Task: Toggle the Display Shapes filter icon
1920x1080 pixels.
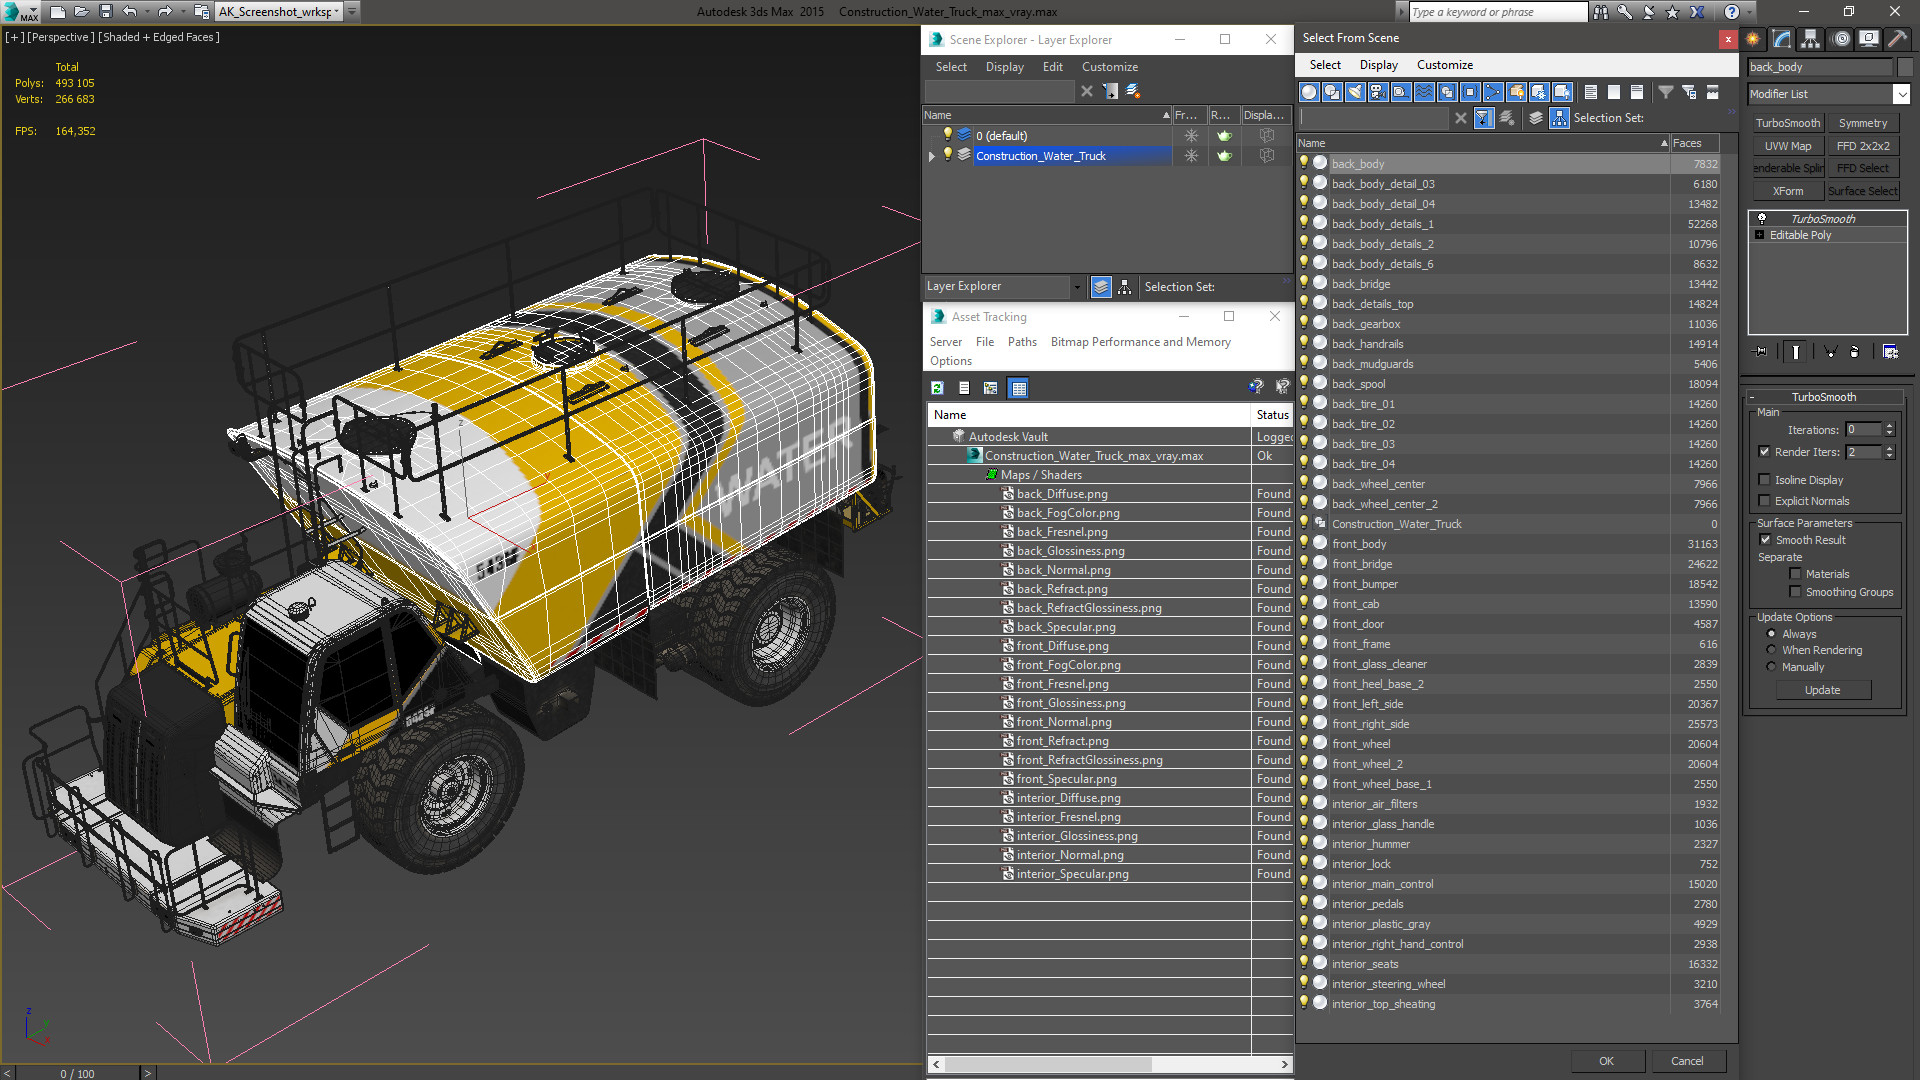Action: pyautogui.click(x=1332, y=92)
